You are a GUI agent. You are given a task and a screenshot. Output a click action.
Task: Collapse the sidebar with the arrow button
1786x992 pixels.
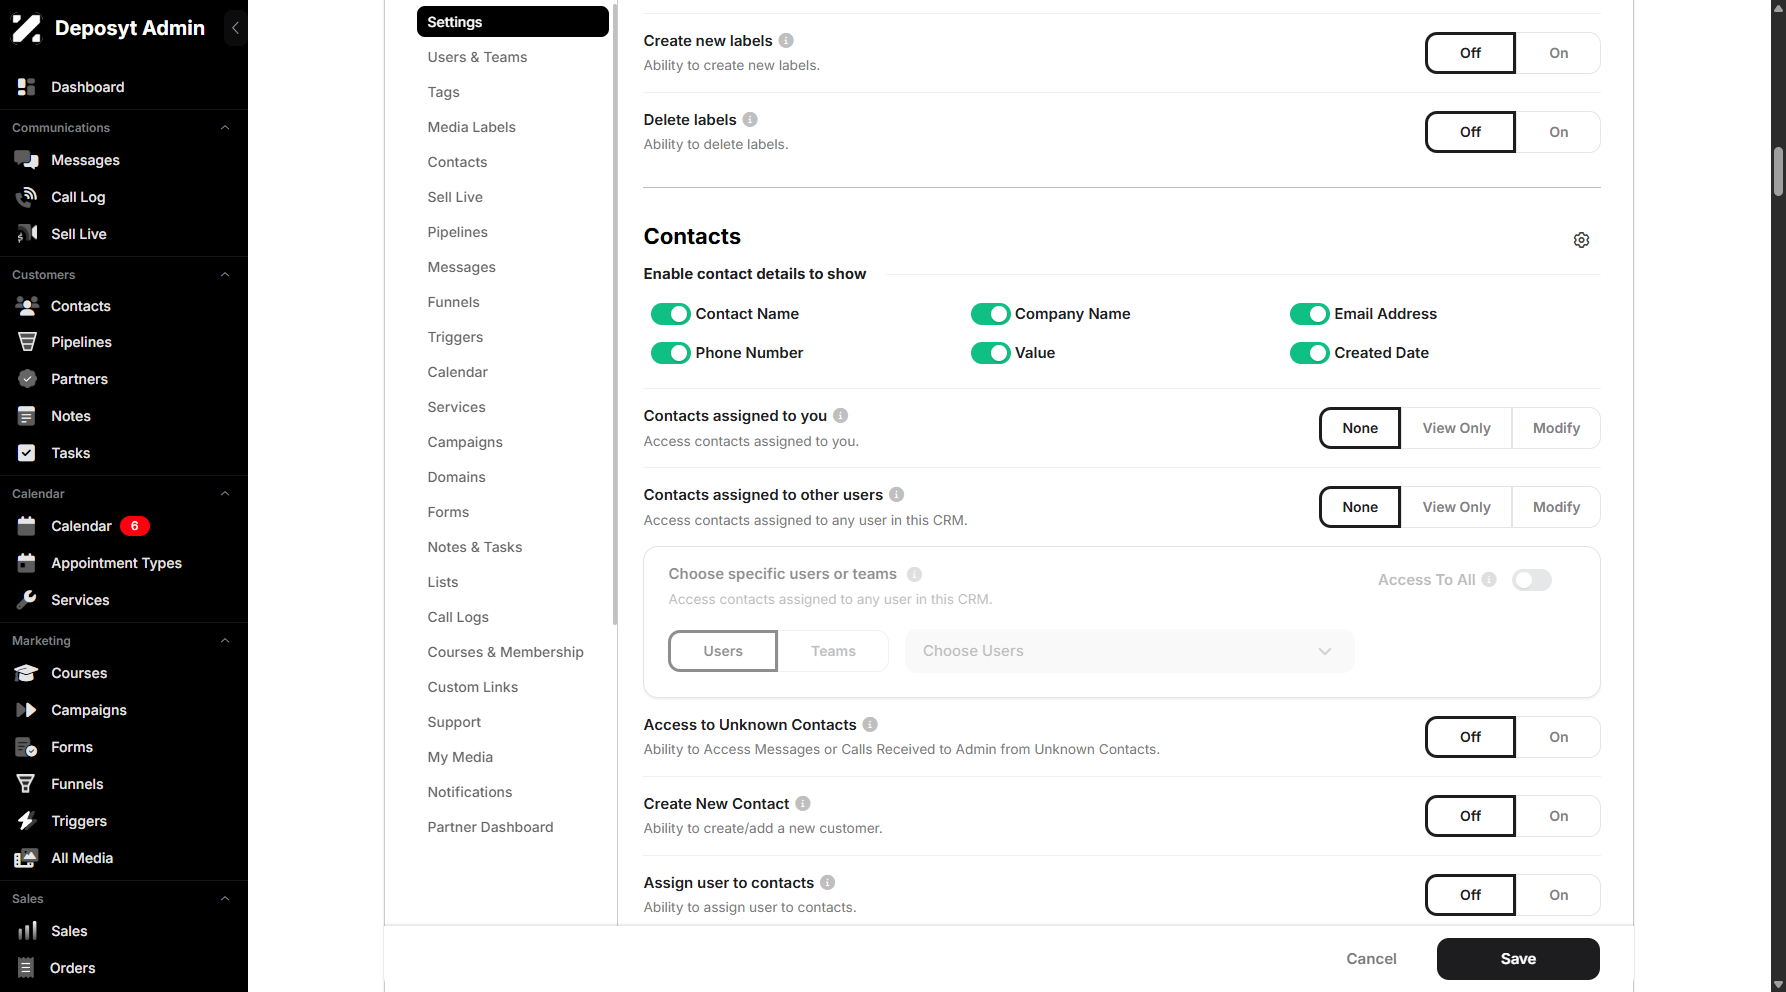(x=235, y=28)
